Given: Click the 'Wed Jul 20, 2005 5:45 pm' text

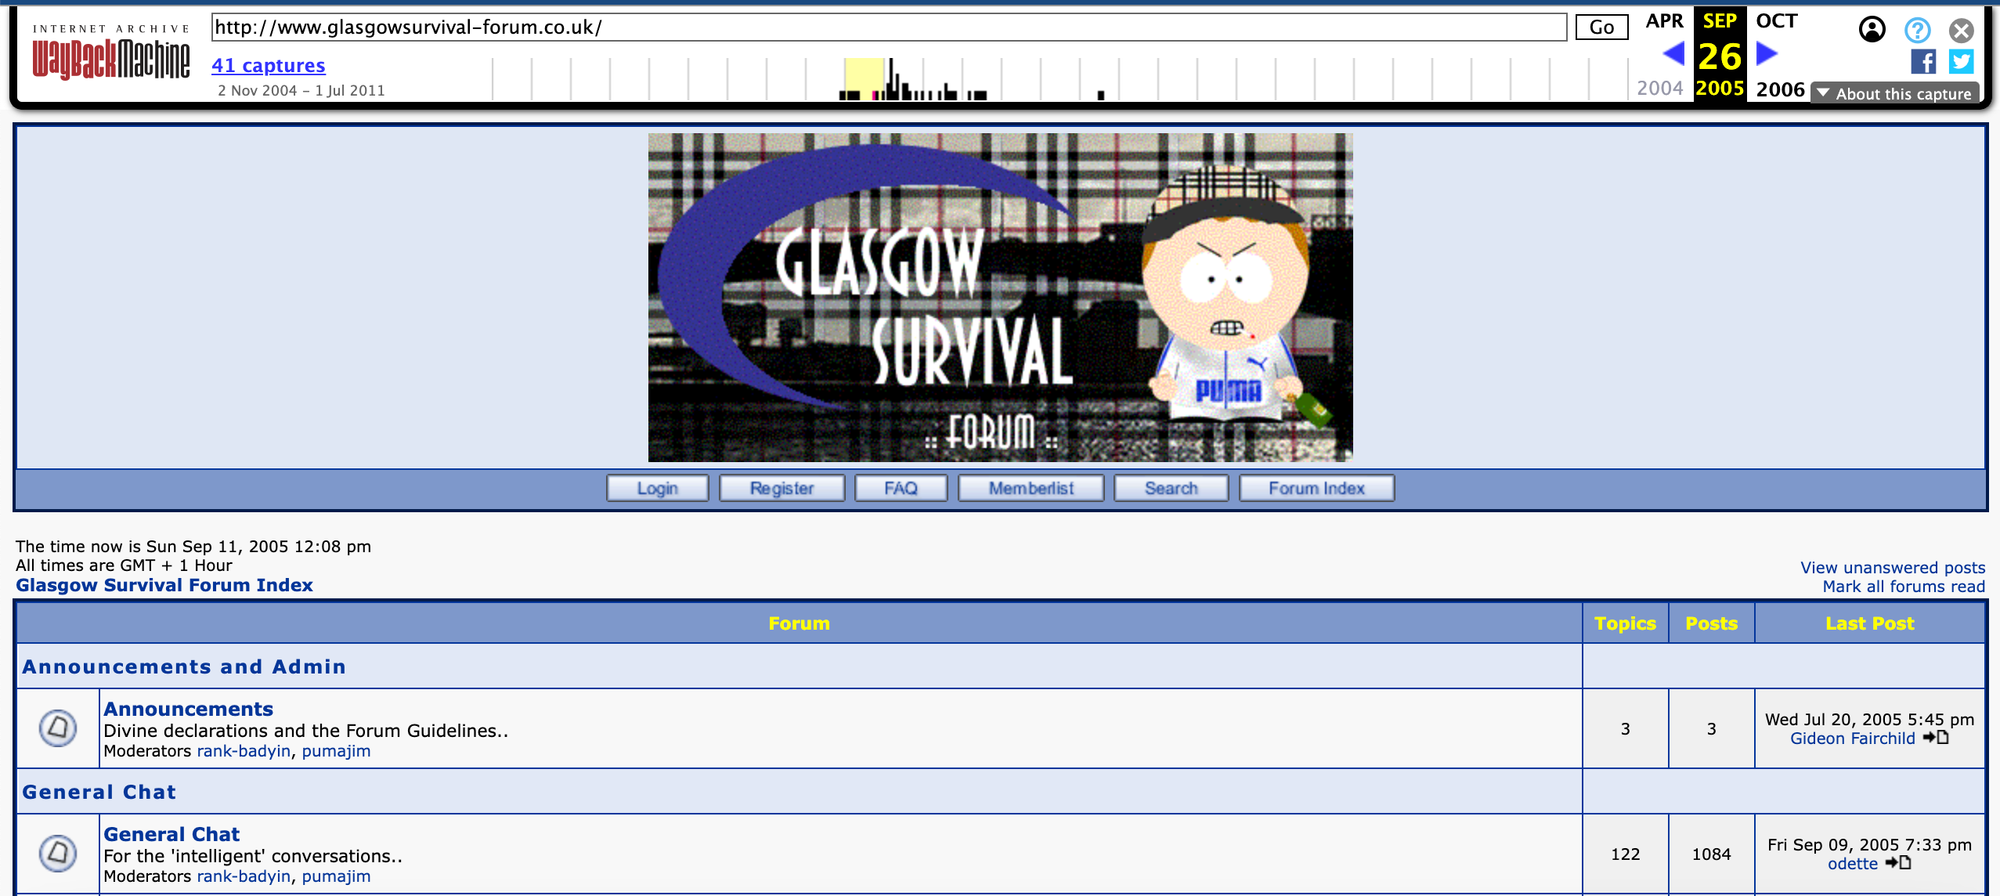Looking at the screenshot, I should [x=1869, y=719].
